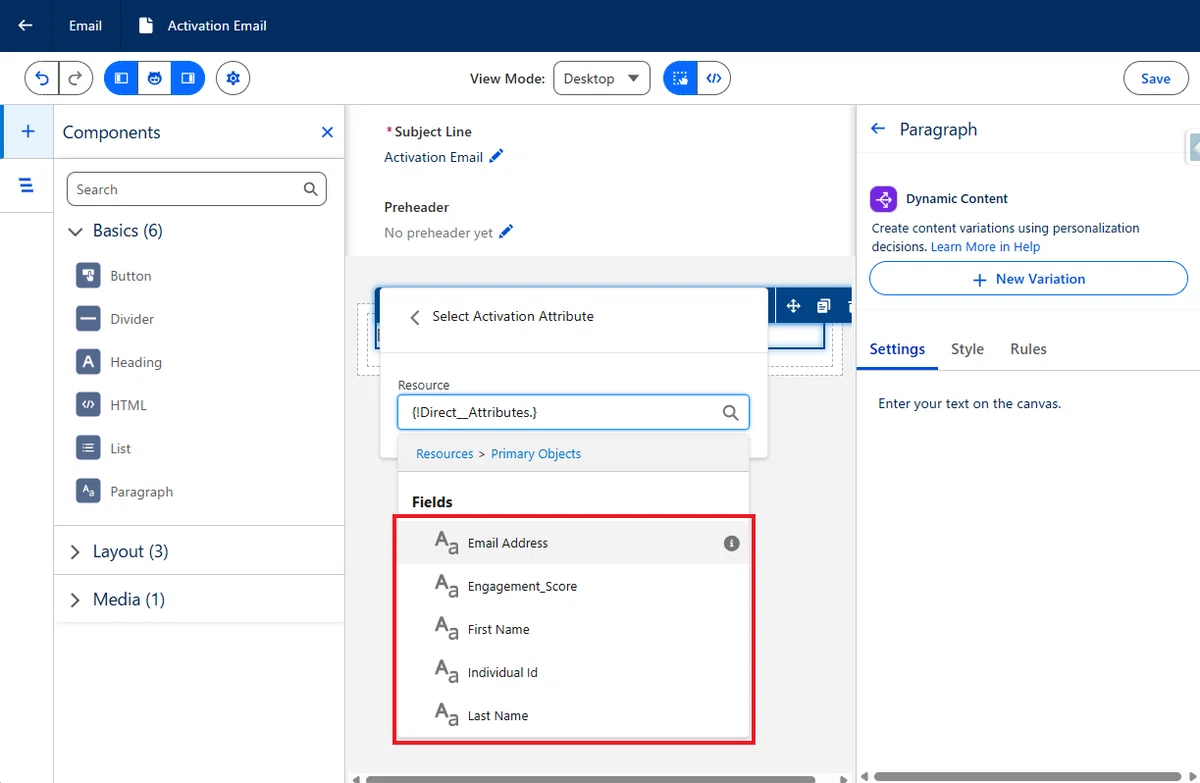Toggle the right panel visibility button
Image resolution: width=1200 pixels, height=783 pixels.
(x=188, y=78)
